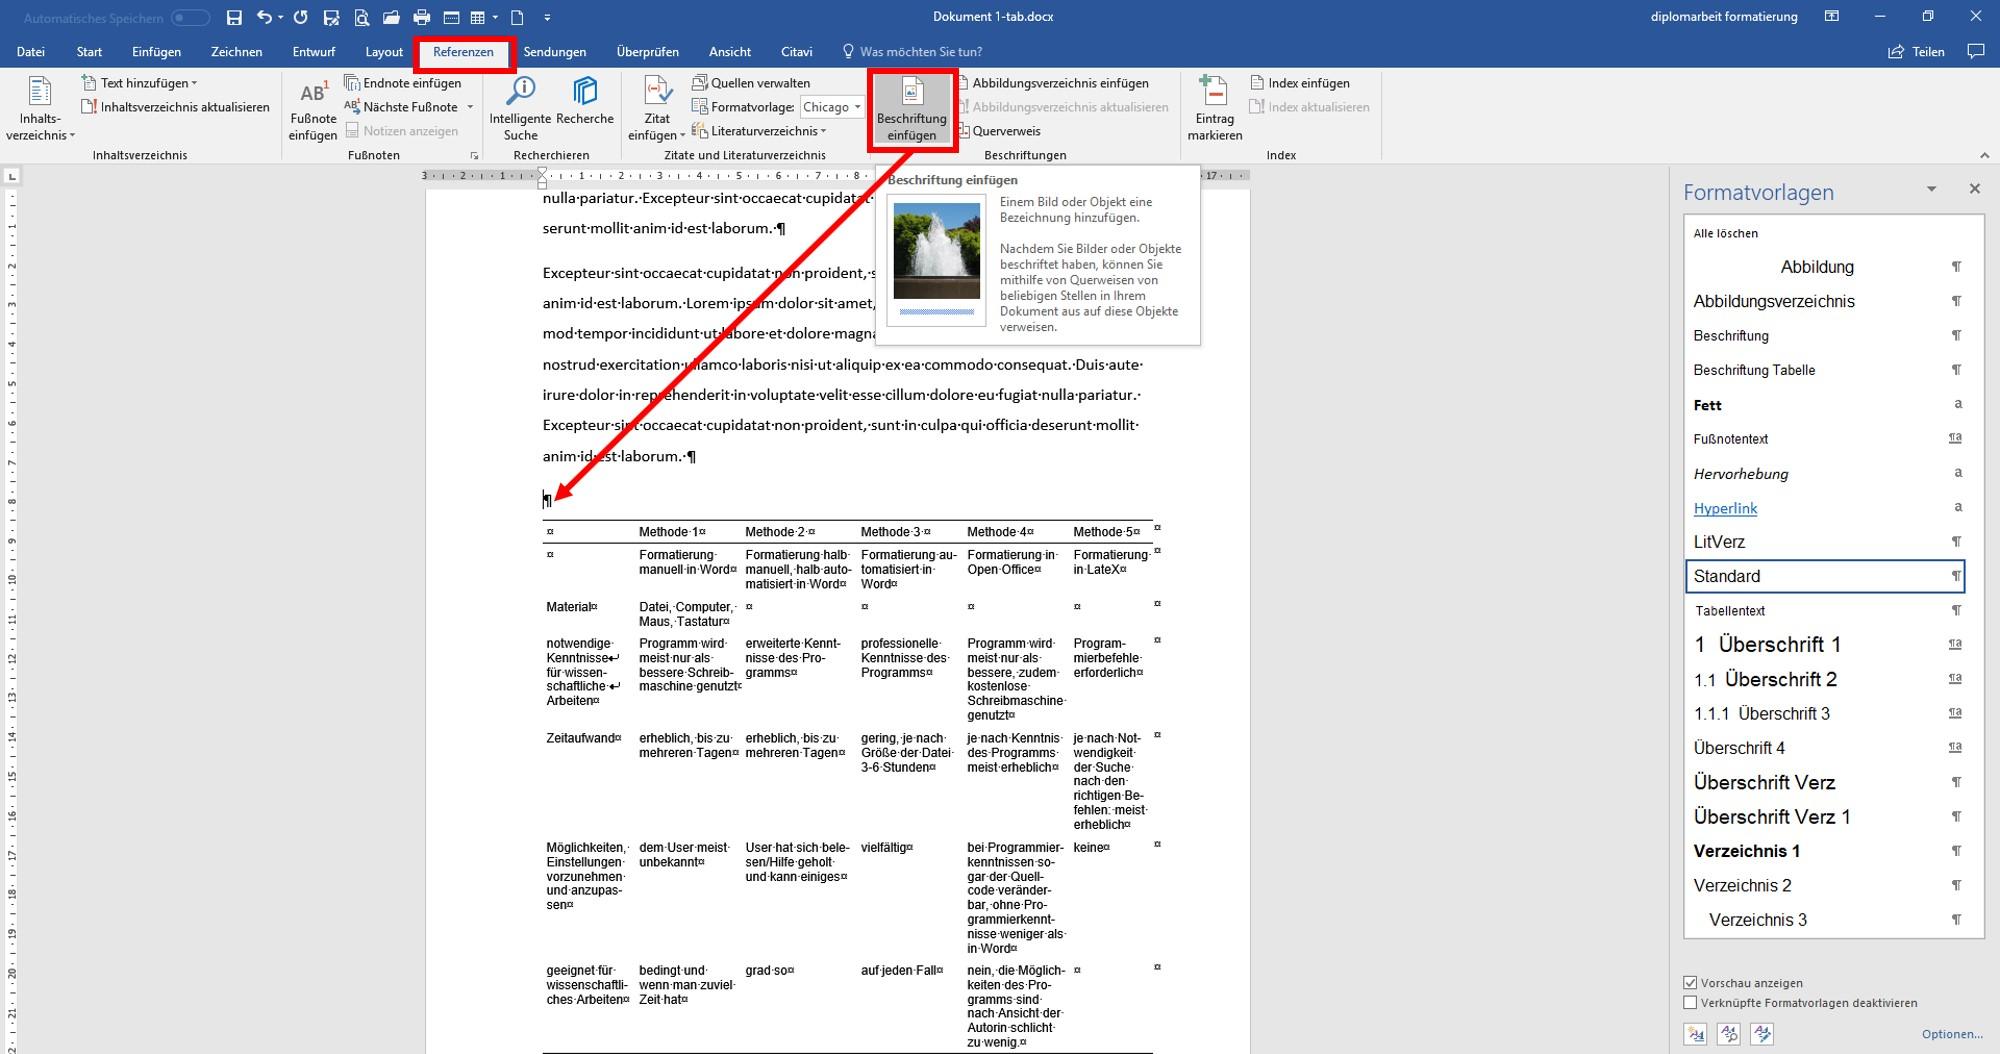Image resolution: width=2000 pixels, height=1054 pixels.
Task: Click Beschriftung einfügen
Action: click(x=912, y=110)
